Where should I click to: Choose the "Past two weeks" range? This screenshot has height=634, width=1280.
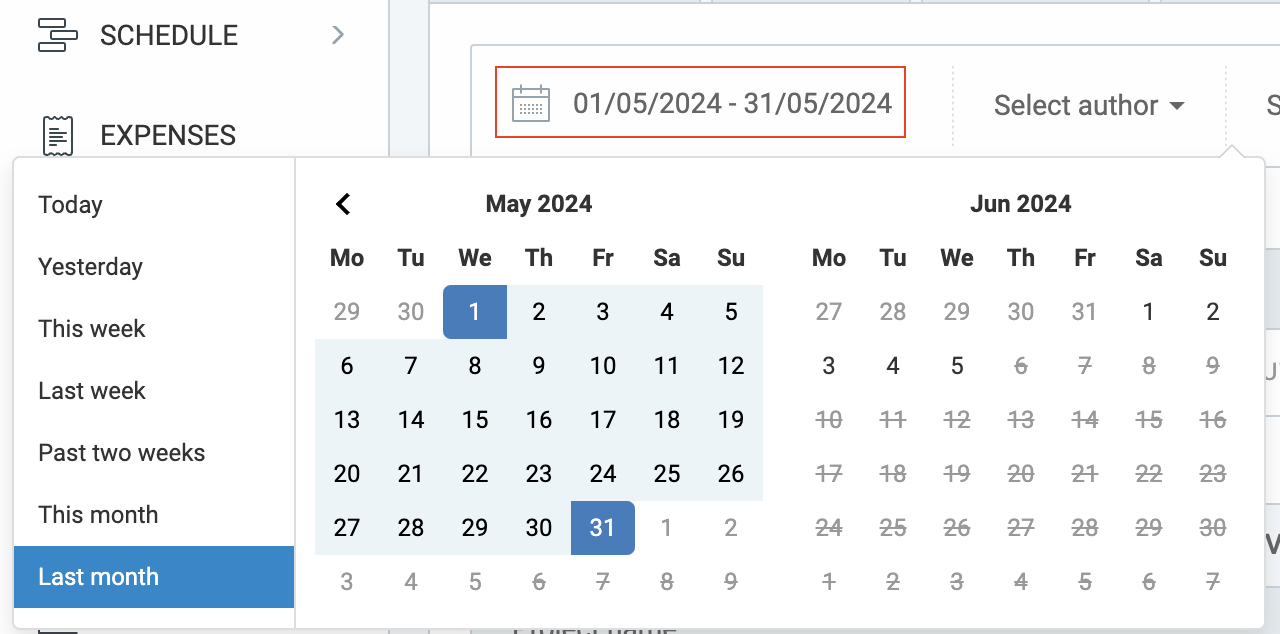(x=121, y=452)
